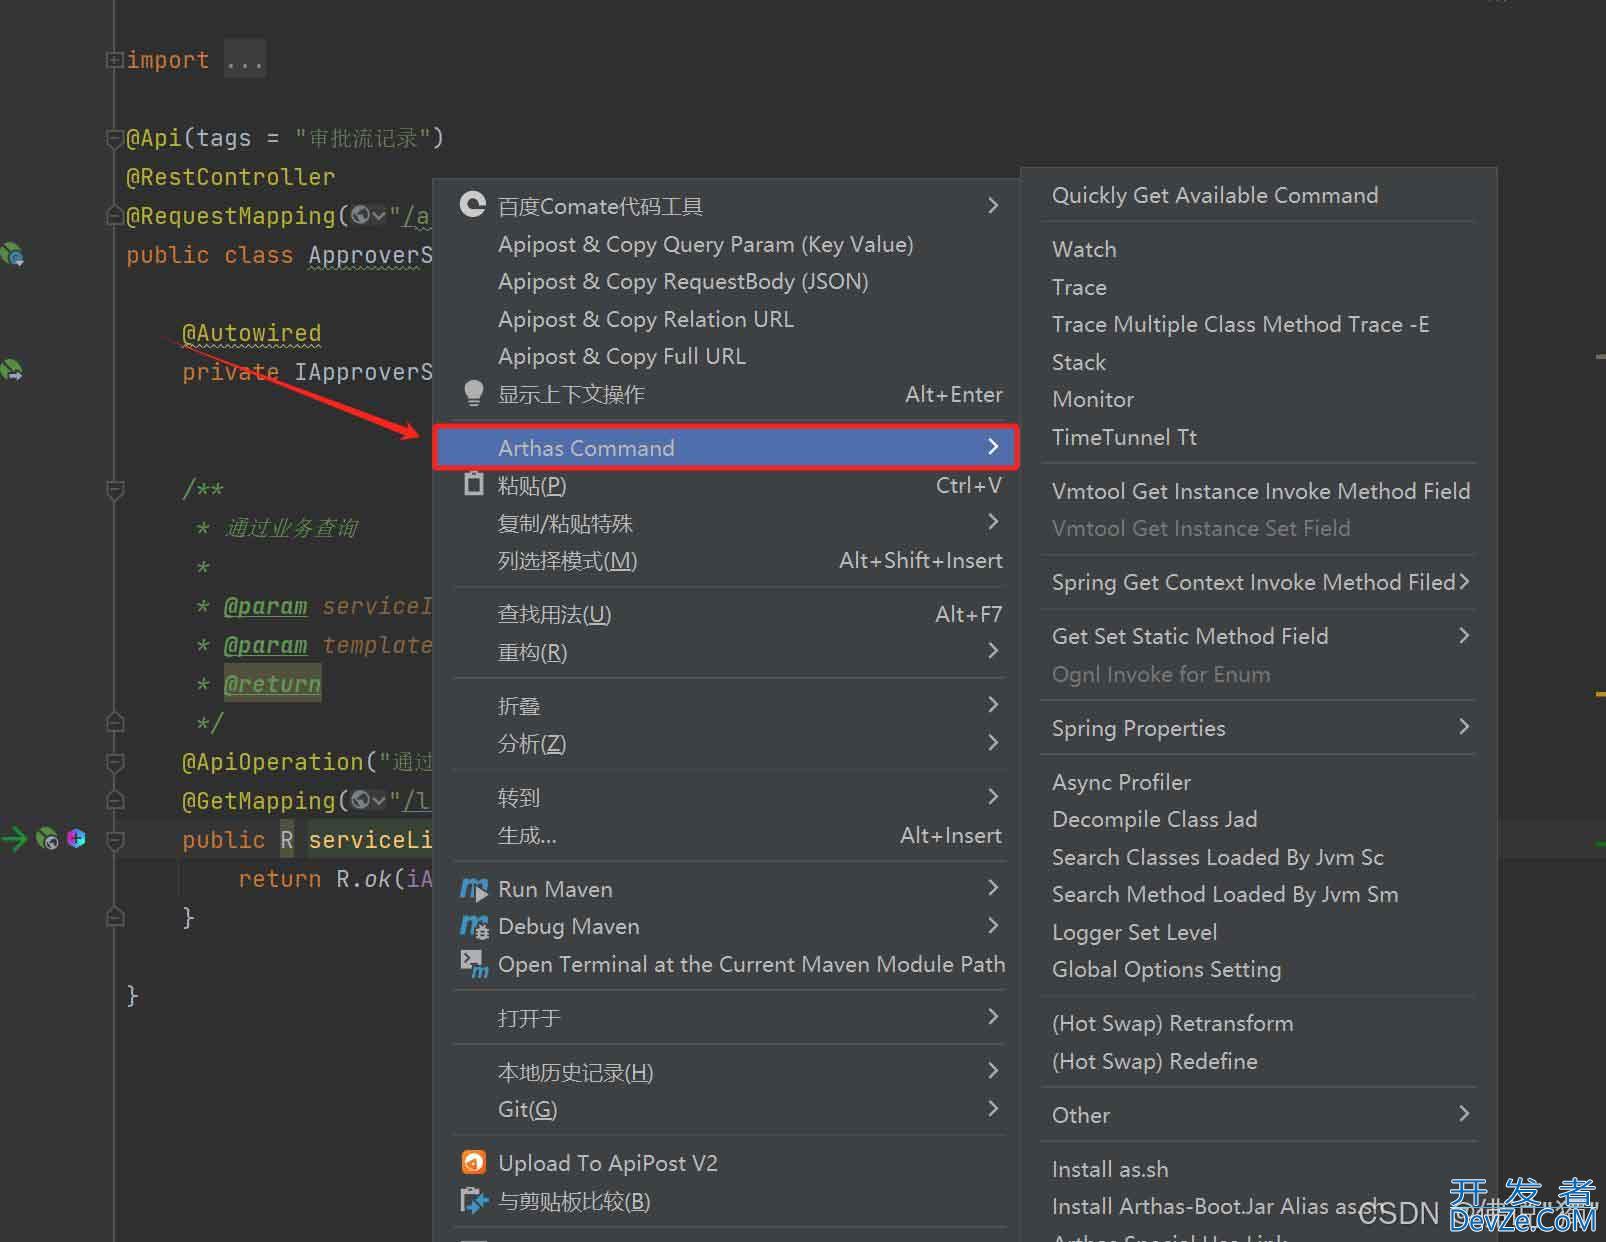Click the orange ApiPost upload icon

(474, 1162)
